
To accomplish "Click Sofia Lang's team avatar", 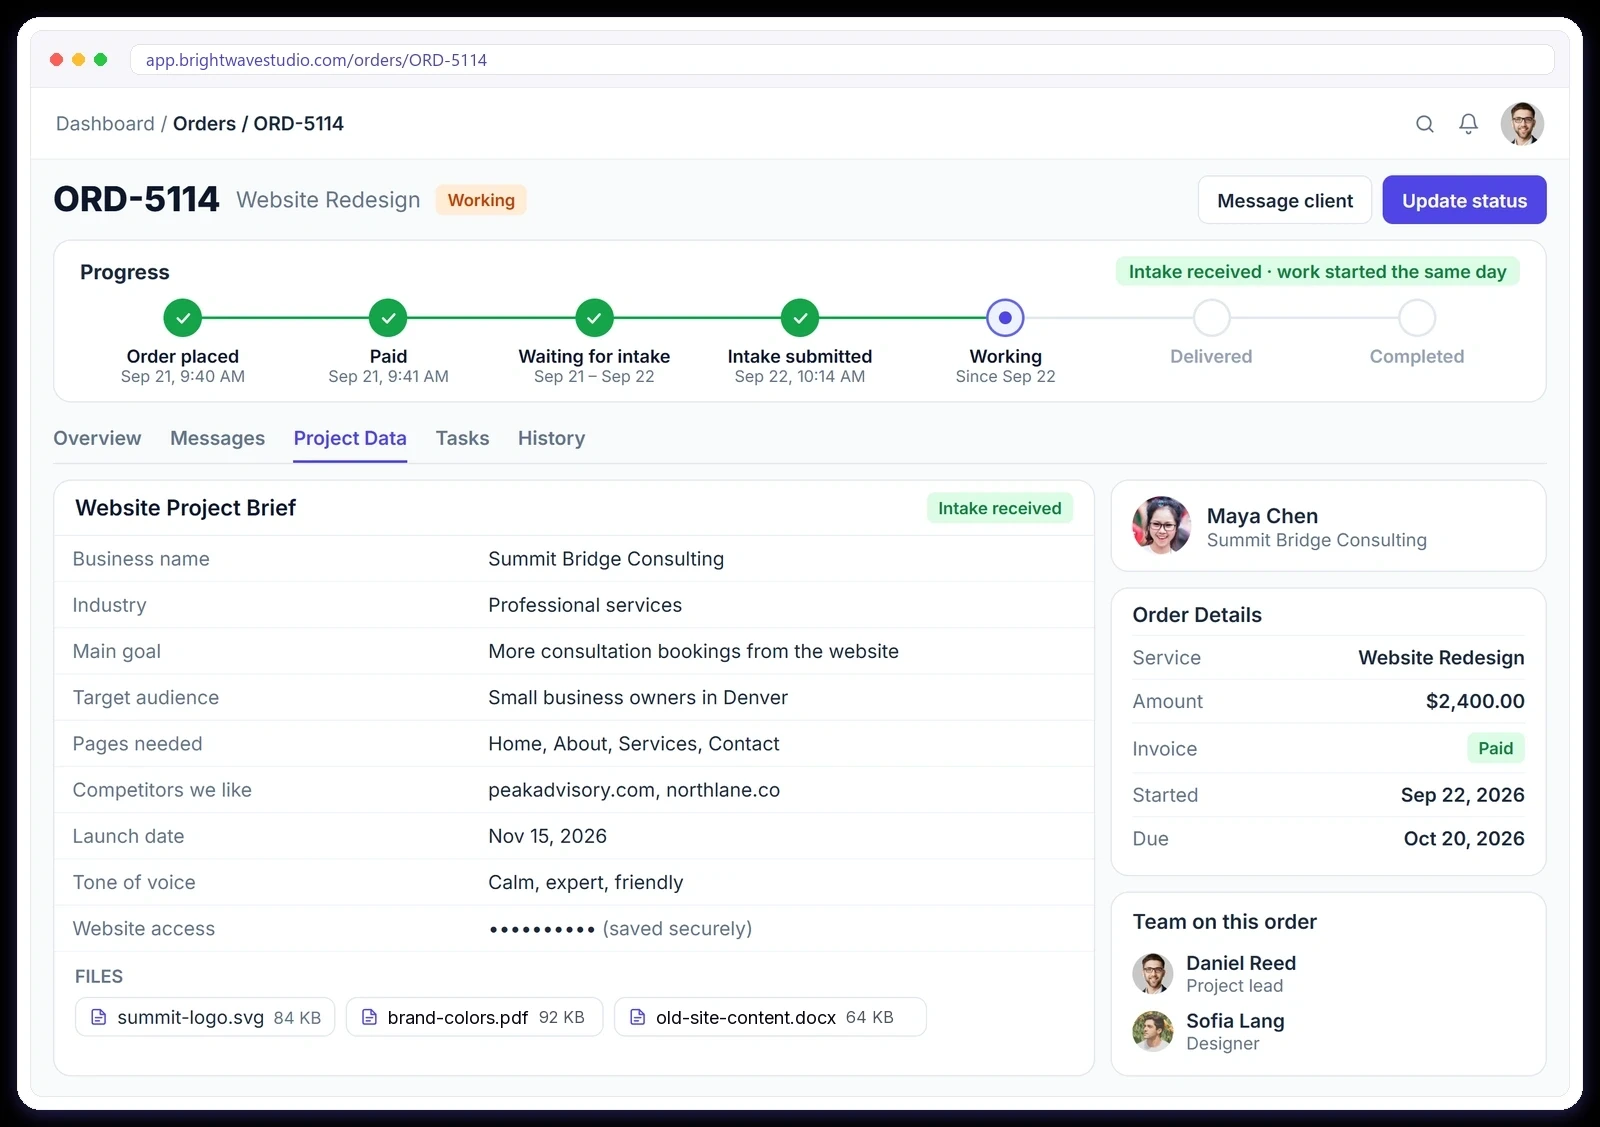I will (1153, 1031).
